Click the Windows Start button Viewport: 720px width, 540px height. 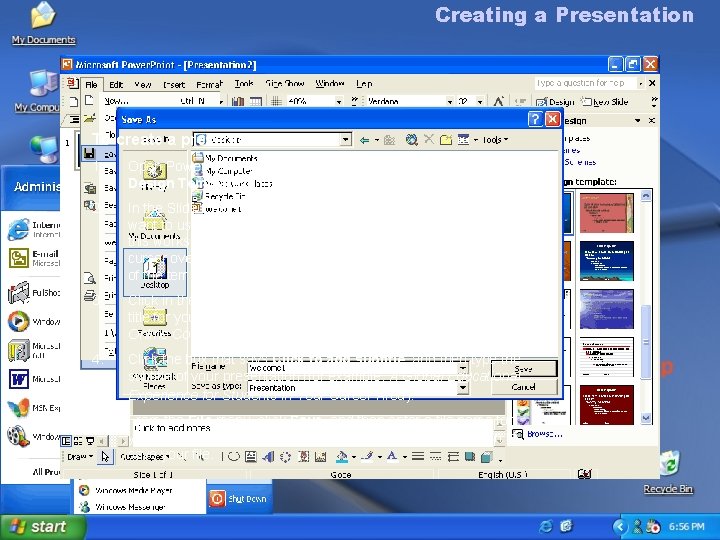click(36, 526)
